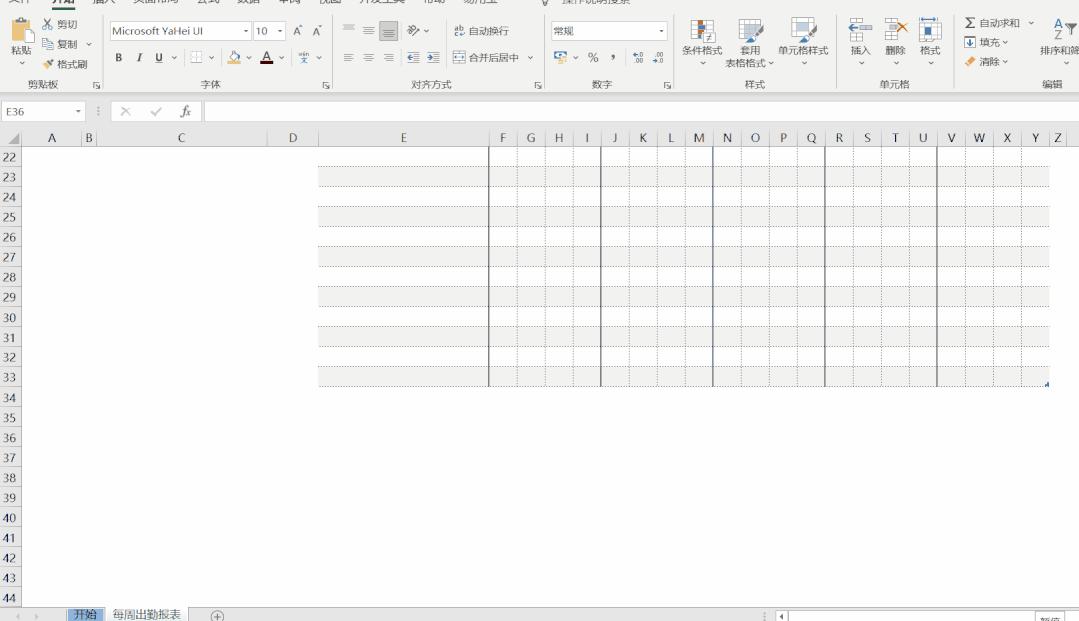Screen dimensions: 1079x621
Task: Click the phonetic guide (文) icon
Action: click(x=304, y=58)
